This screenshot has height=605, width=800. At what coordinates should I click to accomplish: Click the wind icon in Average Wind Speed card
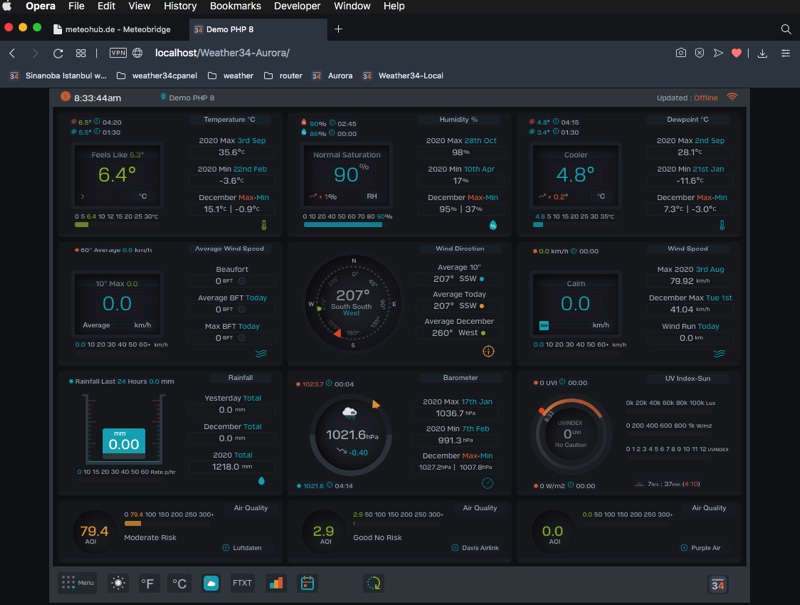261,354
